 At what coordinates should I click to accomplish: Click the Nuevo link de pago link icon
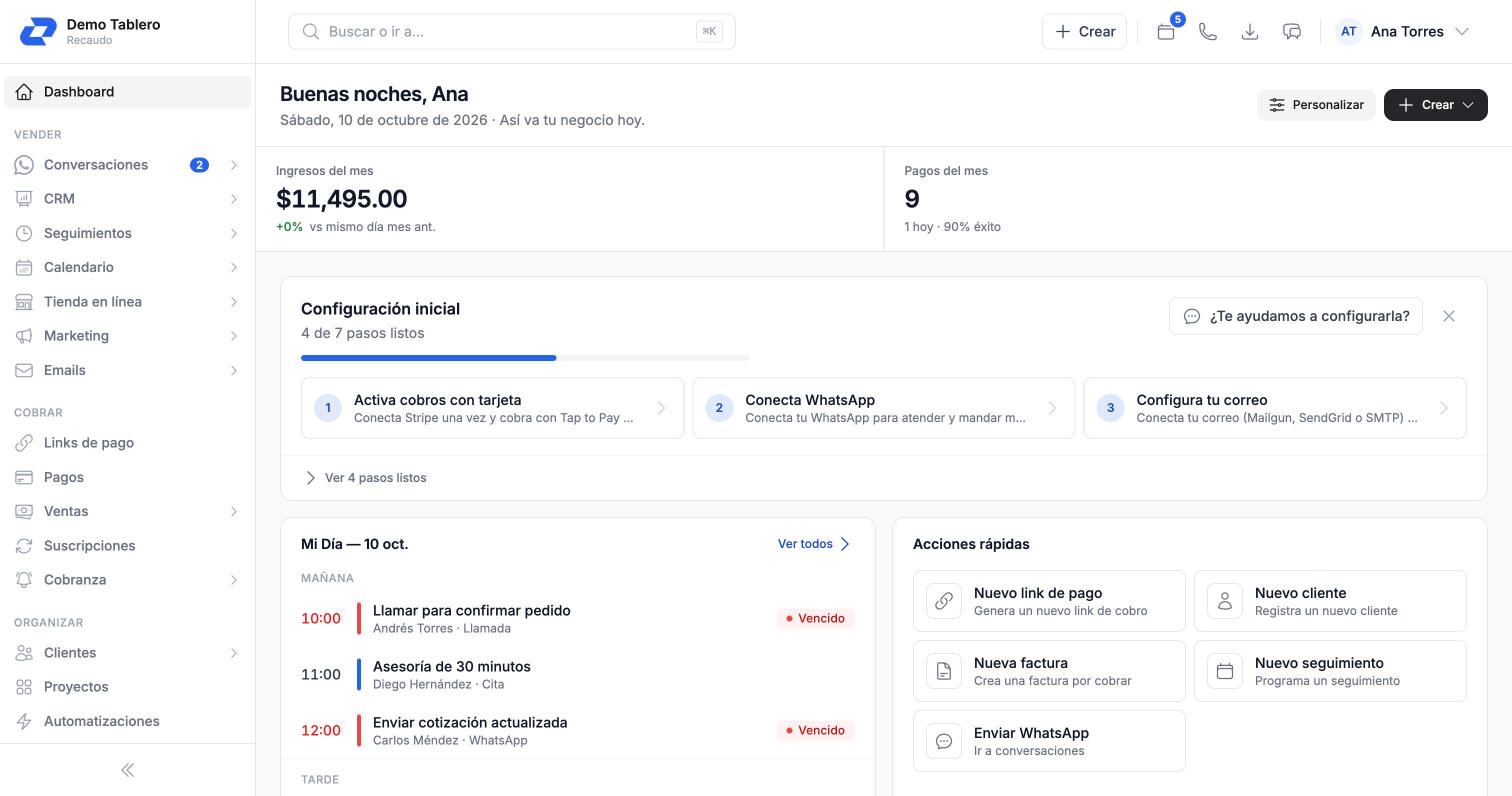click(944, 601)
